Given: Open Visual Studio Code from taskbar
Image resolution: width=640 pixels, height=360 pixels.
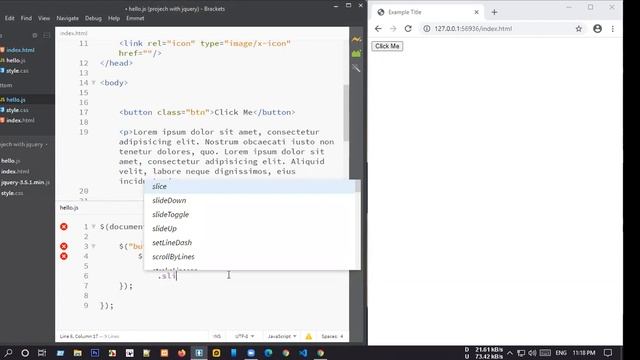Looking at the screenshot, I should 303,353.
